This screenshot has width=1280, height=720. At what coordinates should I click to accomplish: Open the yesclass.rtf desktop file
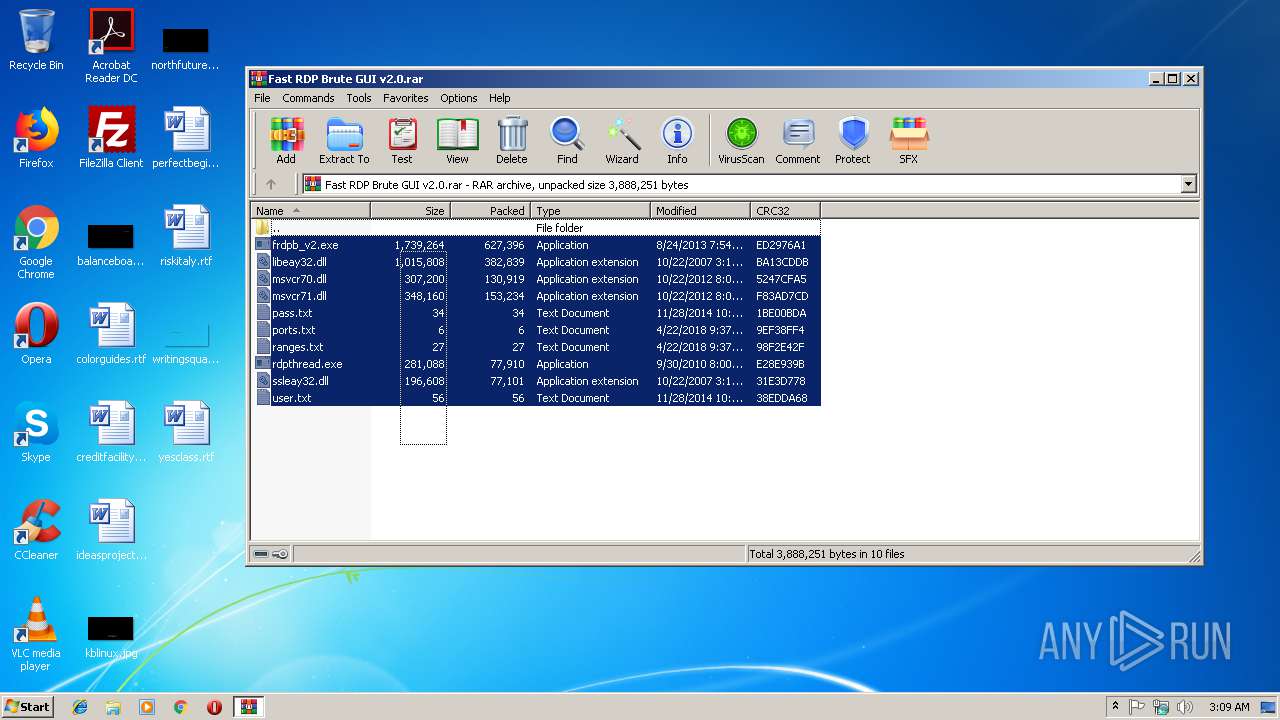pos(186,432)
